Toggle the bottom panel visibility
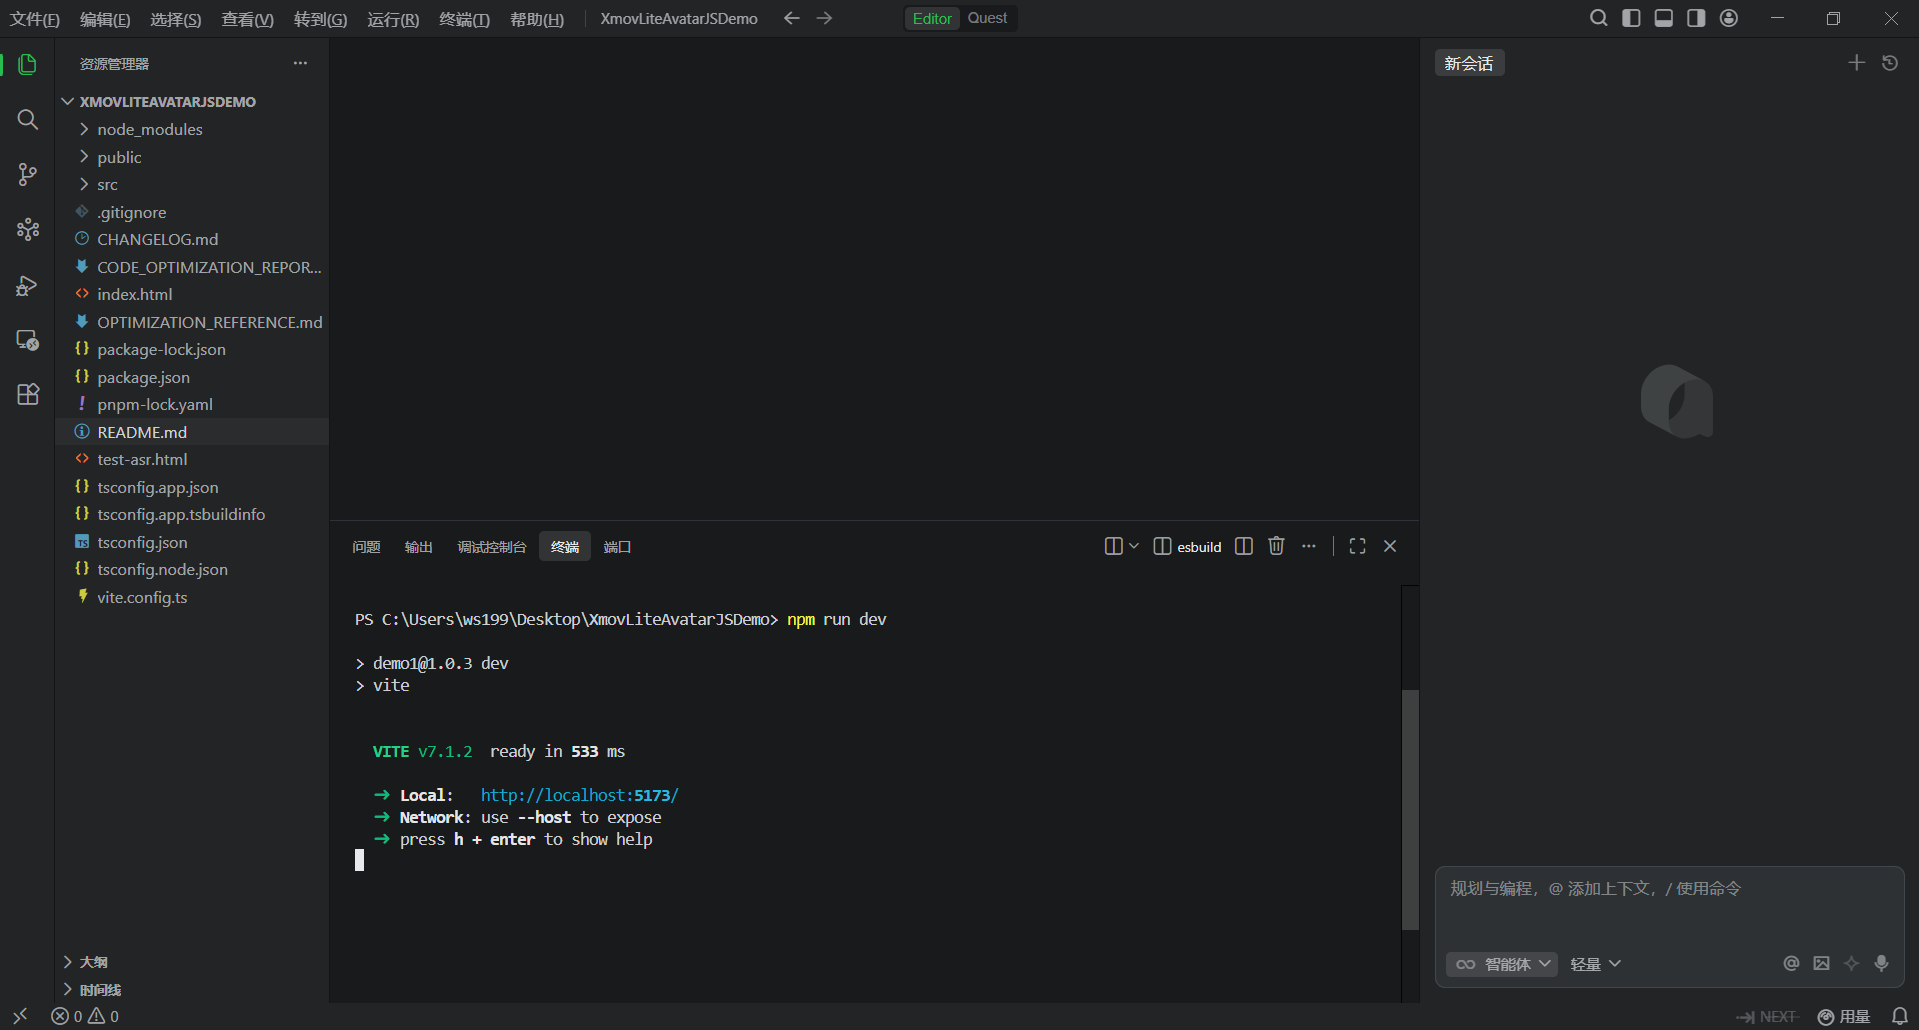 click(1663, 18)
